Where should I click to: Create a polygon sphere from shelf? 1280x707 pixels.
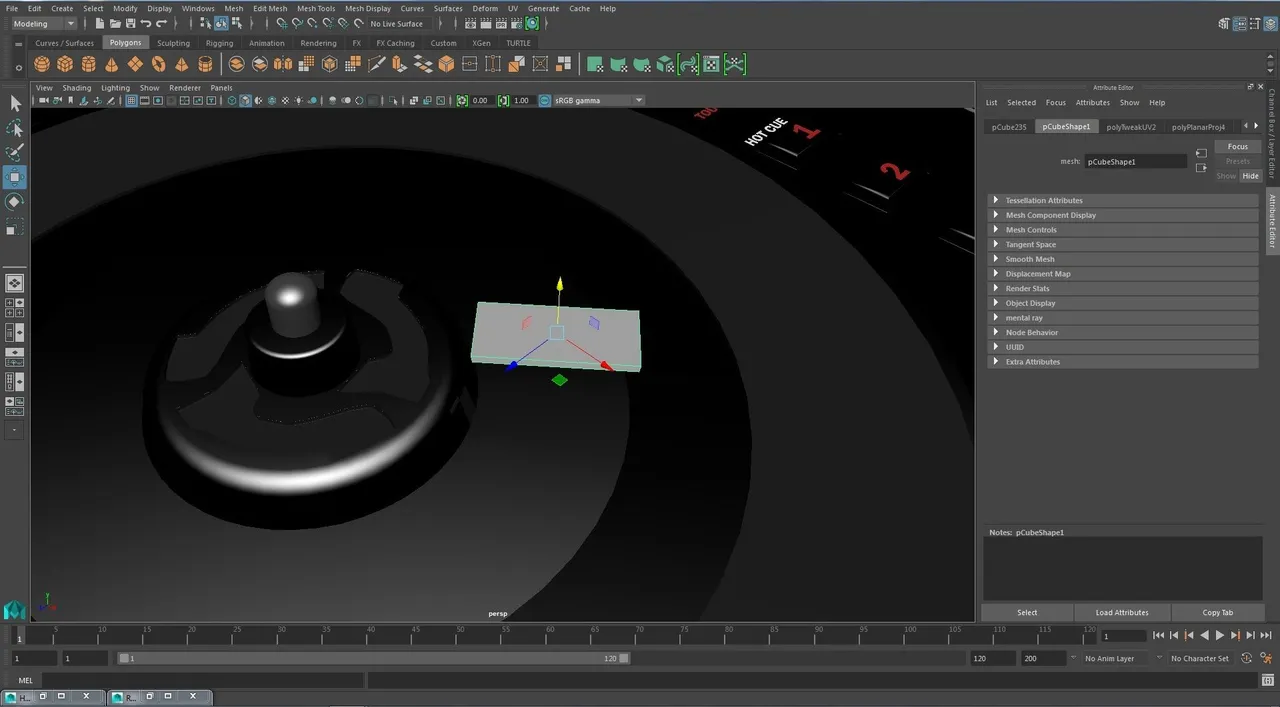[x=42, y=64]
